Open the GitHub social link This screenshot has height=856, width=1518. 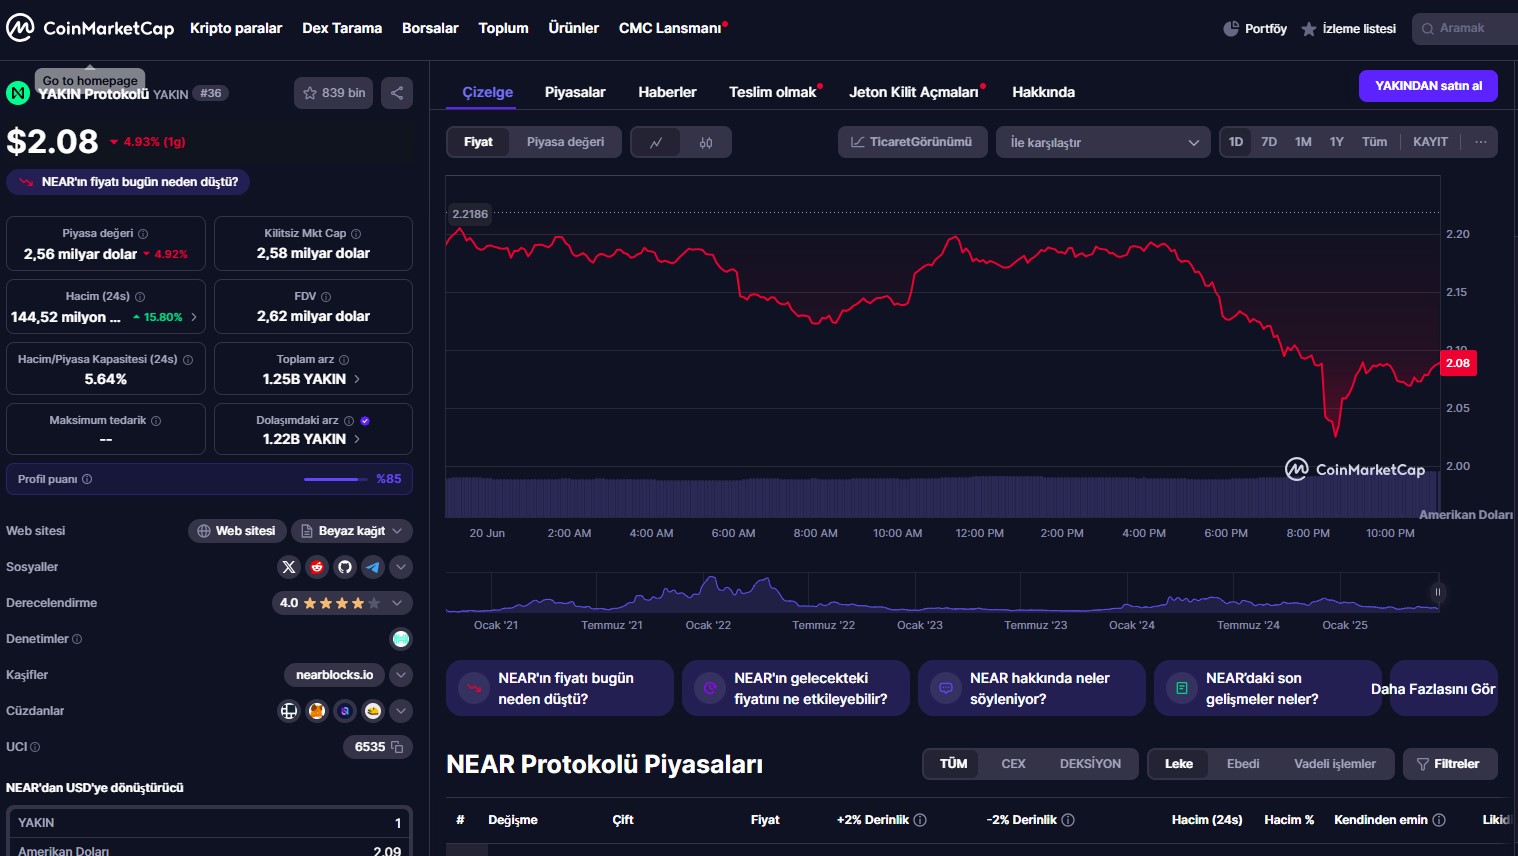pos(345,567)
